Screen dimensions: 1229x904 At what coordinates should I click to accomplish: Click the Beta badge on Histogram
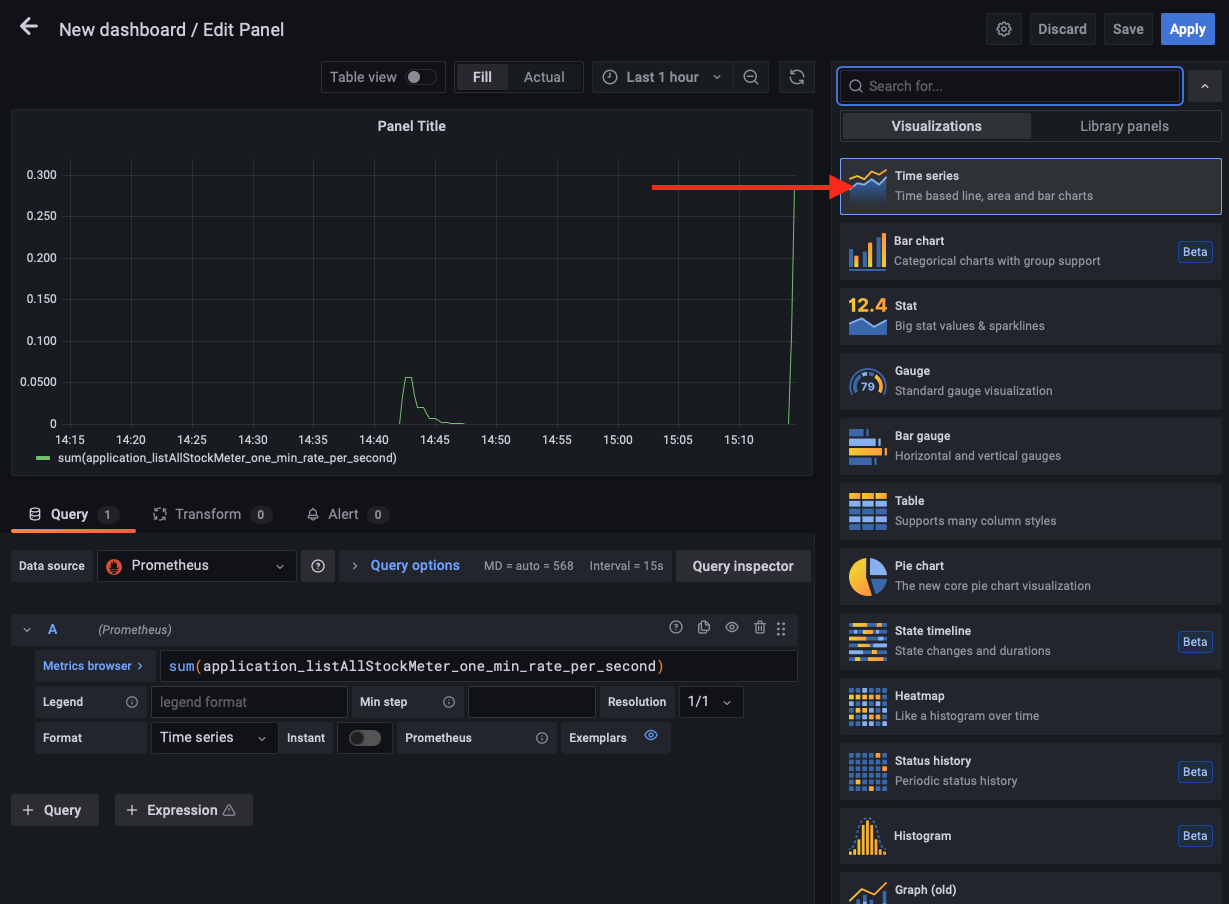[x=1195, y=836]
